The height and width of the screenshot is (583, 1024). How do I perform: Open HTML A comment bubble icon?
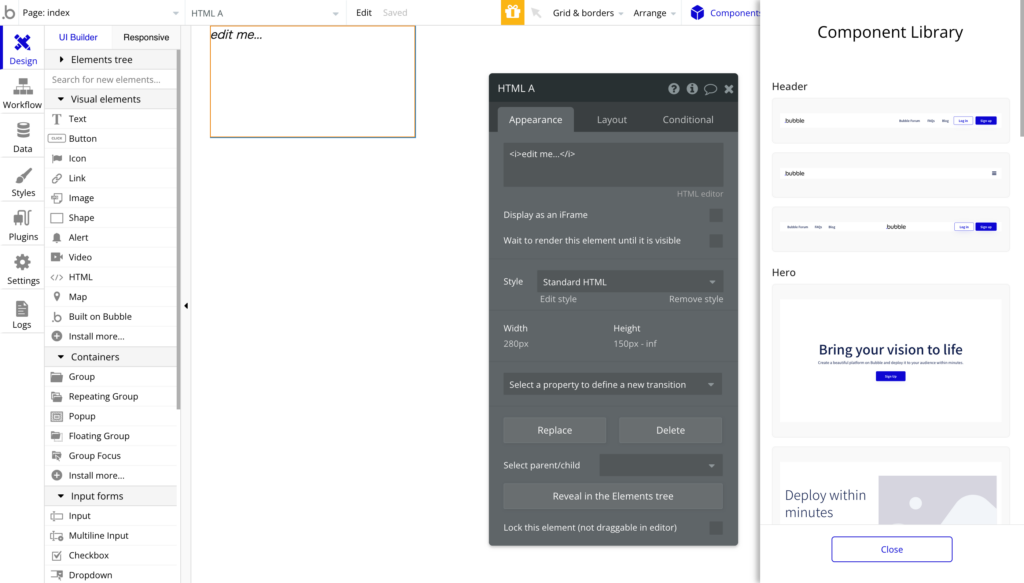[x=711, y=89]
